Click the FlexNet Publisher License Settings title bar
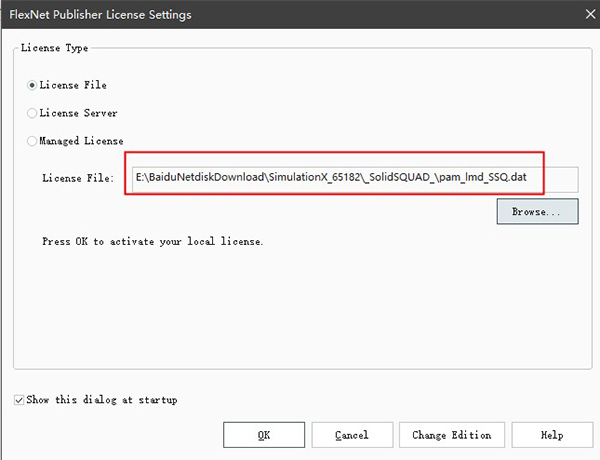This screenshot has height=460, width=600. point(250,15)
